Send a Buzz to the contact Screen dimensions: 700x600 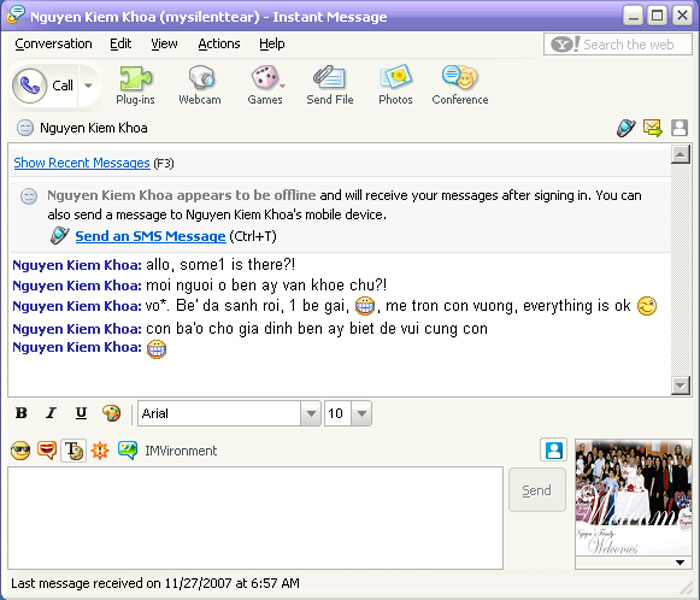(x=100, y=450)
